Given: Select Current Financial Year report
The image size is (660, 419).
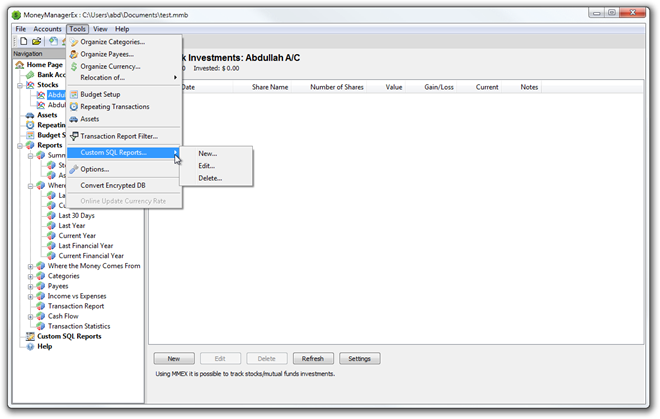Looking at the screenshot, I should click(91, 256).
